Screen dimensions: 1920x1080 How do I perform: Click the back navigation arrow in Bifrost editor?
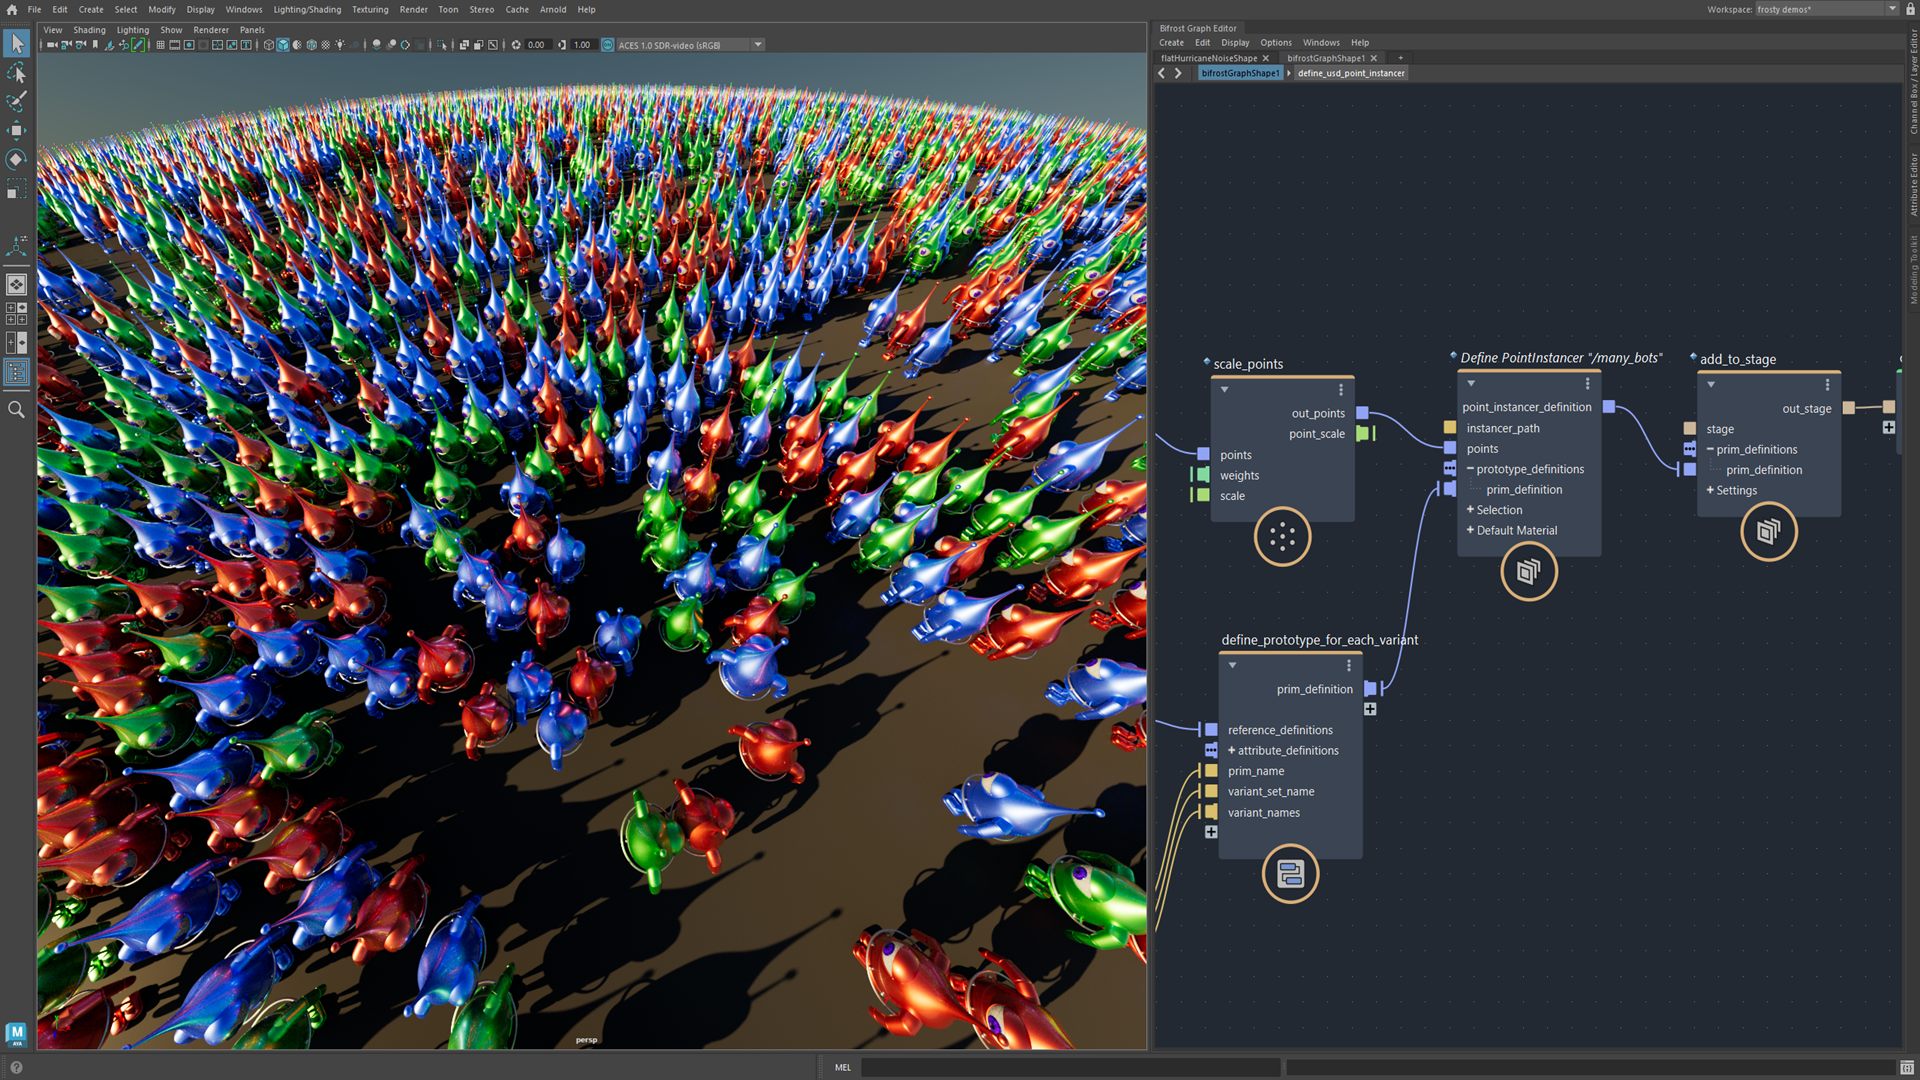(1163, 72)
